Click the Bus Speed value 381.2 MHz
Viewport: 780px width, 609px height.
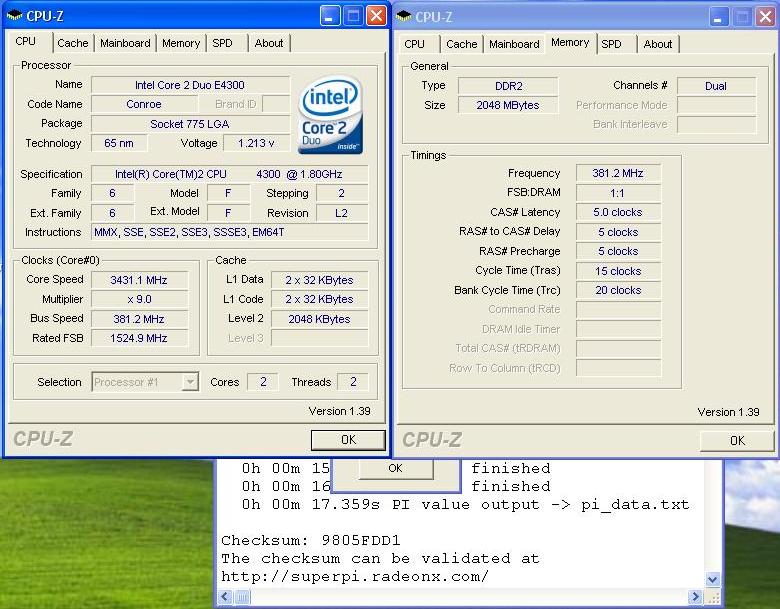point(139,319)
